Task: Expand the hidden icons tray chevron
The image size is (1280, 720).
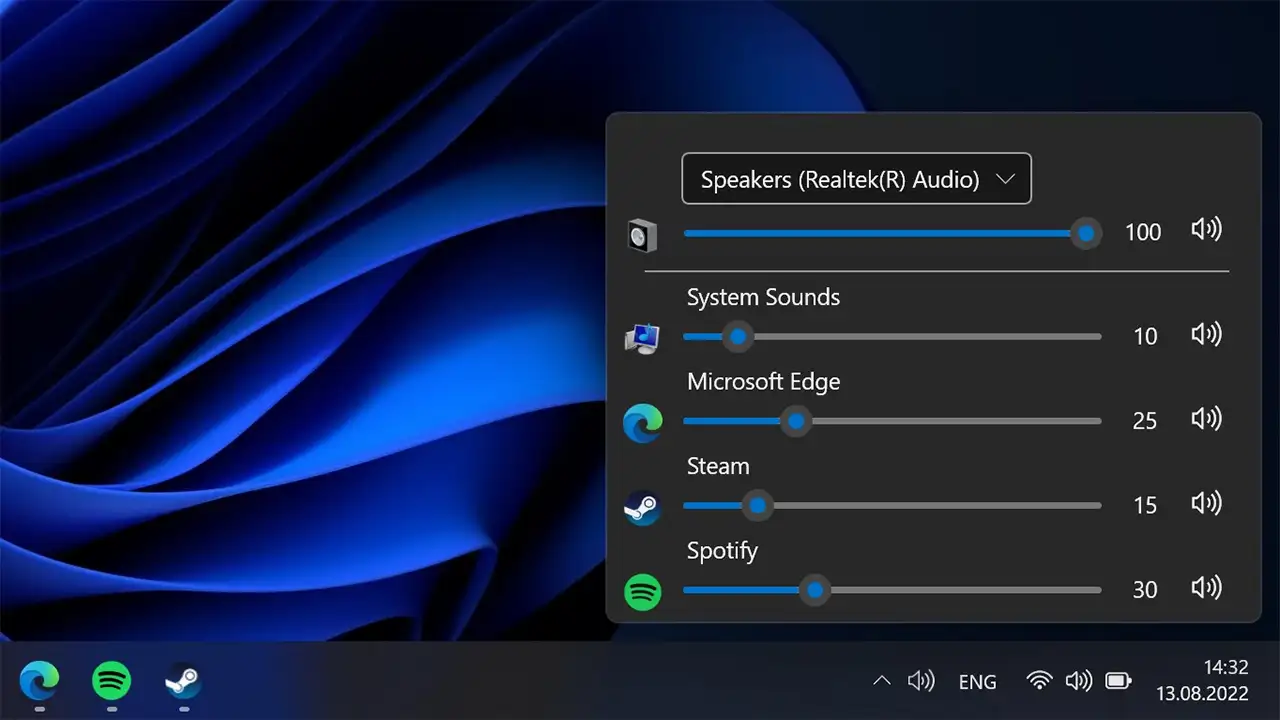Action: [881, 681]
